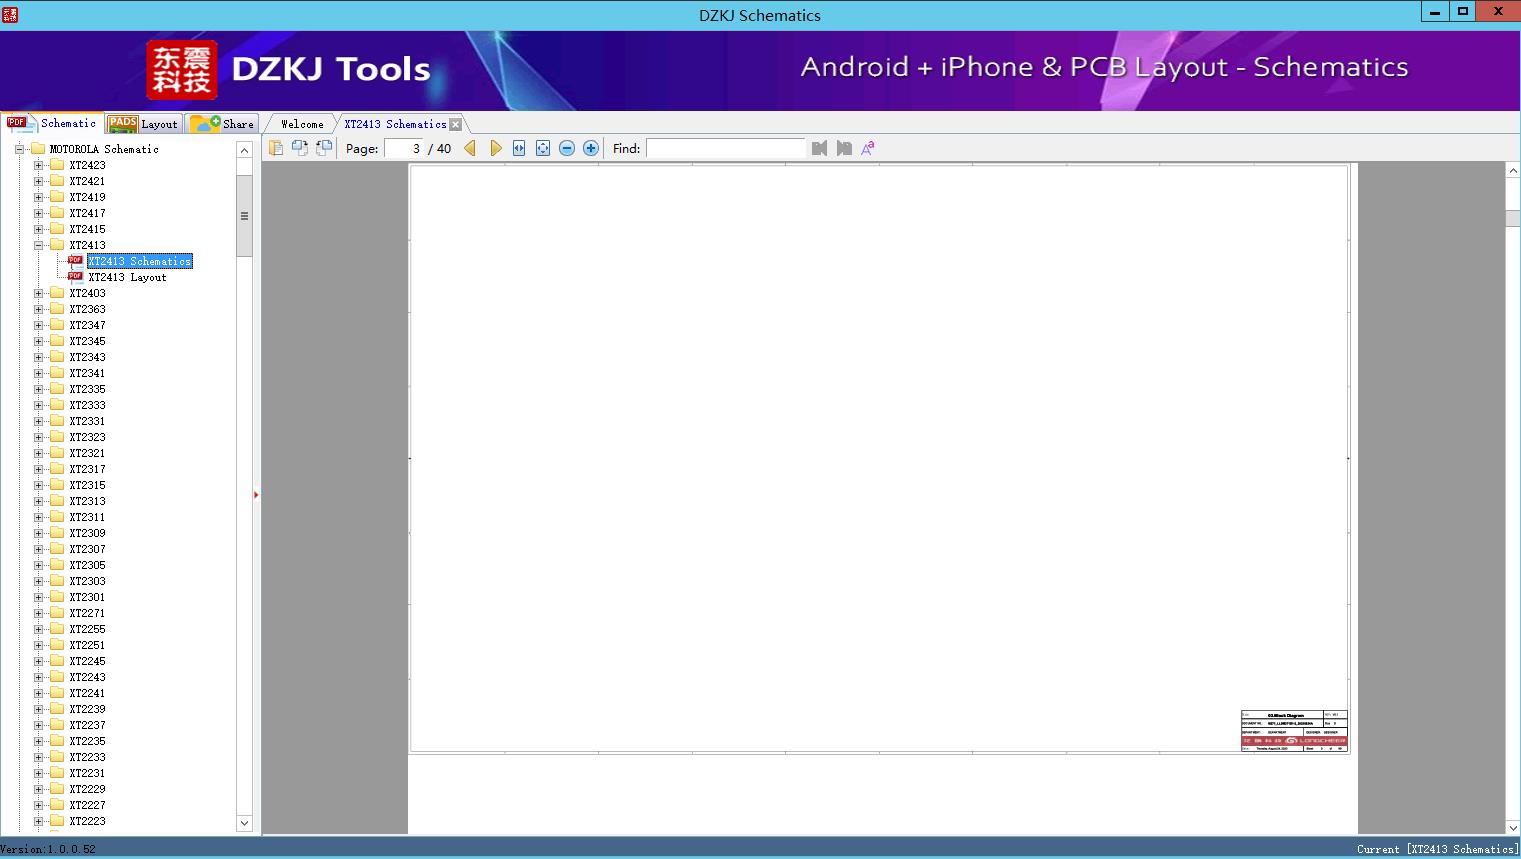Minimize the DZKJ Schematics window

pyautogui.click(x=1435, y=11)
